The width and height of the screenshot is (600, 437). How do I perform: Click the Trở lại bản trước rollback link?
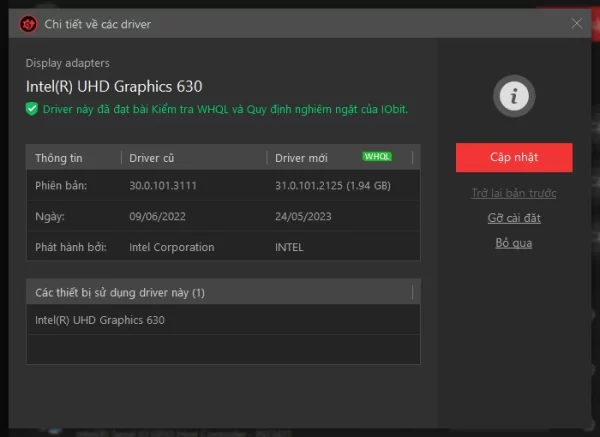(x=514, y=193)
